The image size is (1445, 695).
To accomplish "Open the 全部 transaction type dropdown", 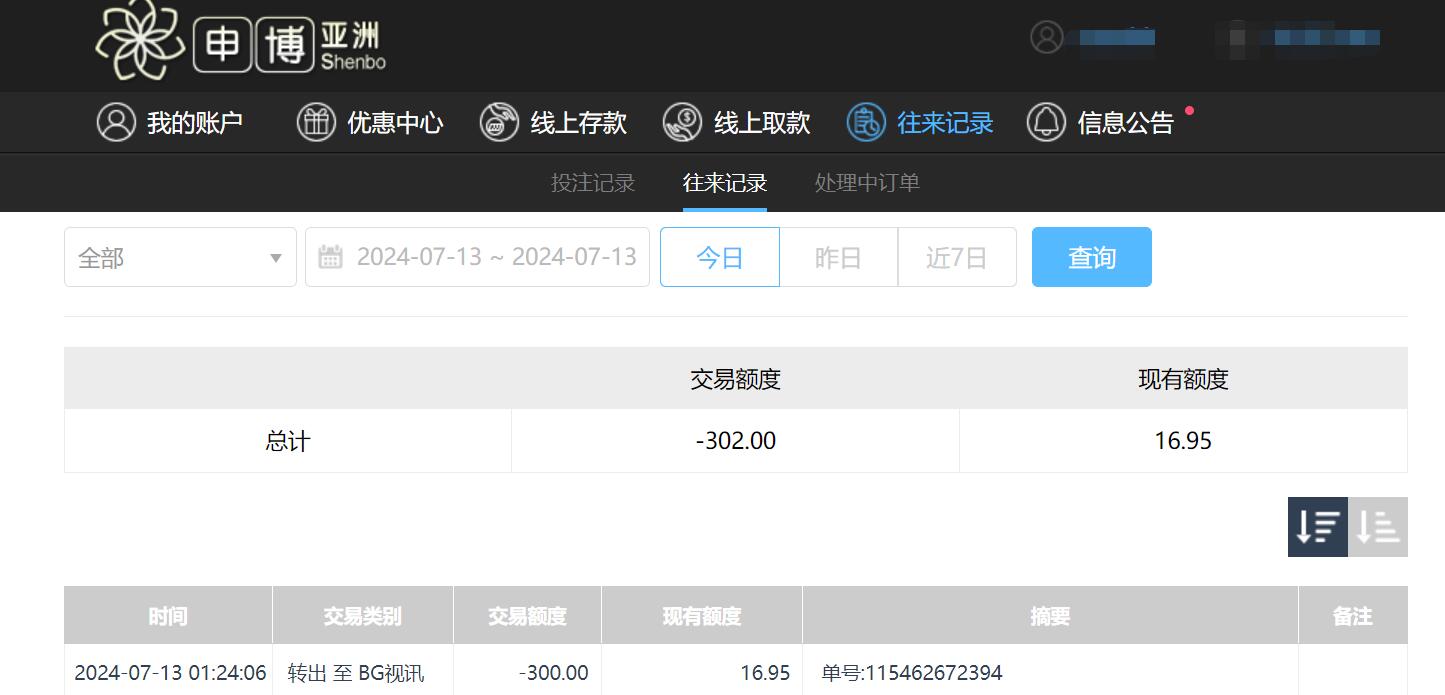I will pyautogui.click(x=180, y=257).
